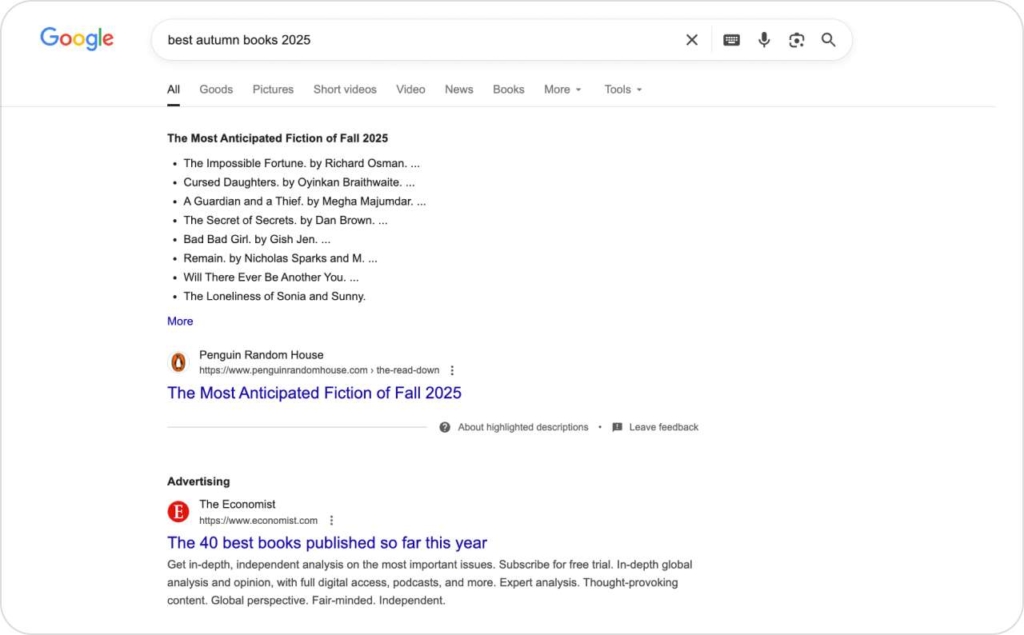Click the magnifying glass search icon

(828, 40)
